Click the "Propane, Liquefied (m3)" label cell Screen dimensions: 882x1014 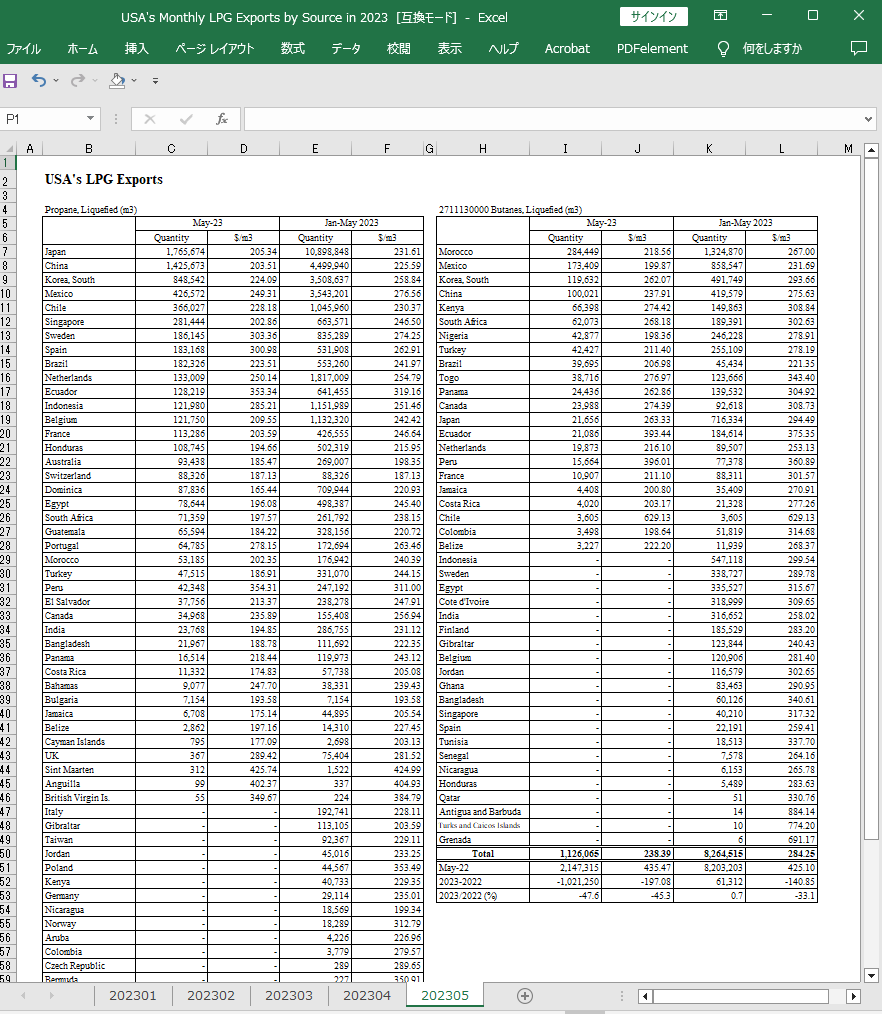coord(91,210)
